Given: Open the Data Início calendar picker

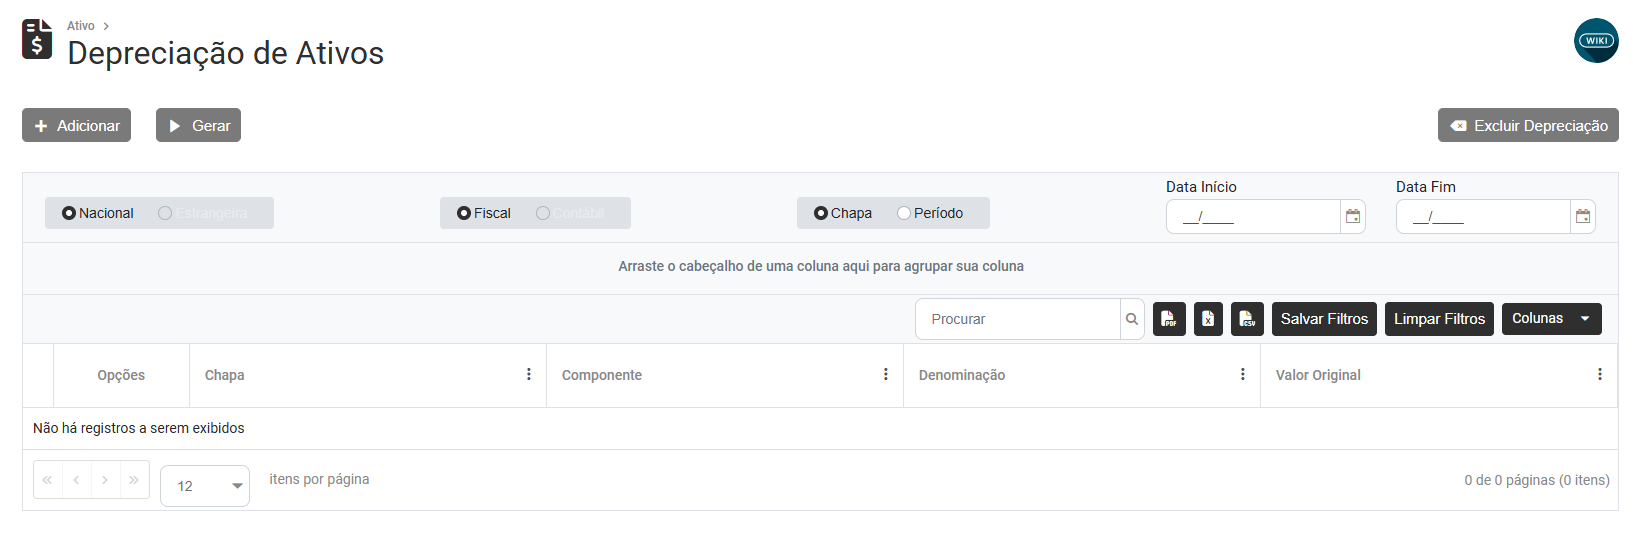Looking at the screenshot, I should 1352,217.
